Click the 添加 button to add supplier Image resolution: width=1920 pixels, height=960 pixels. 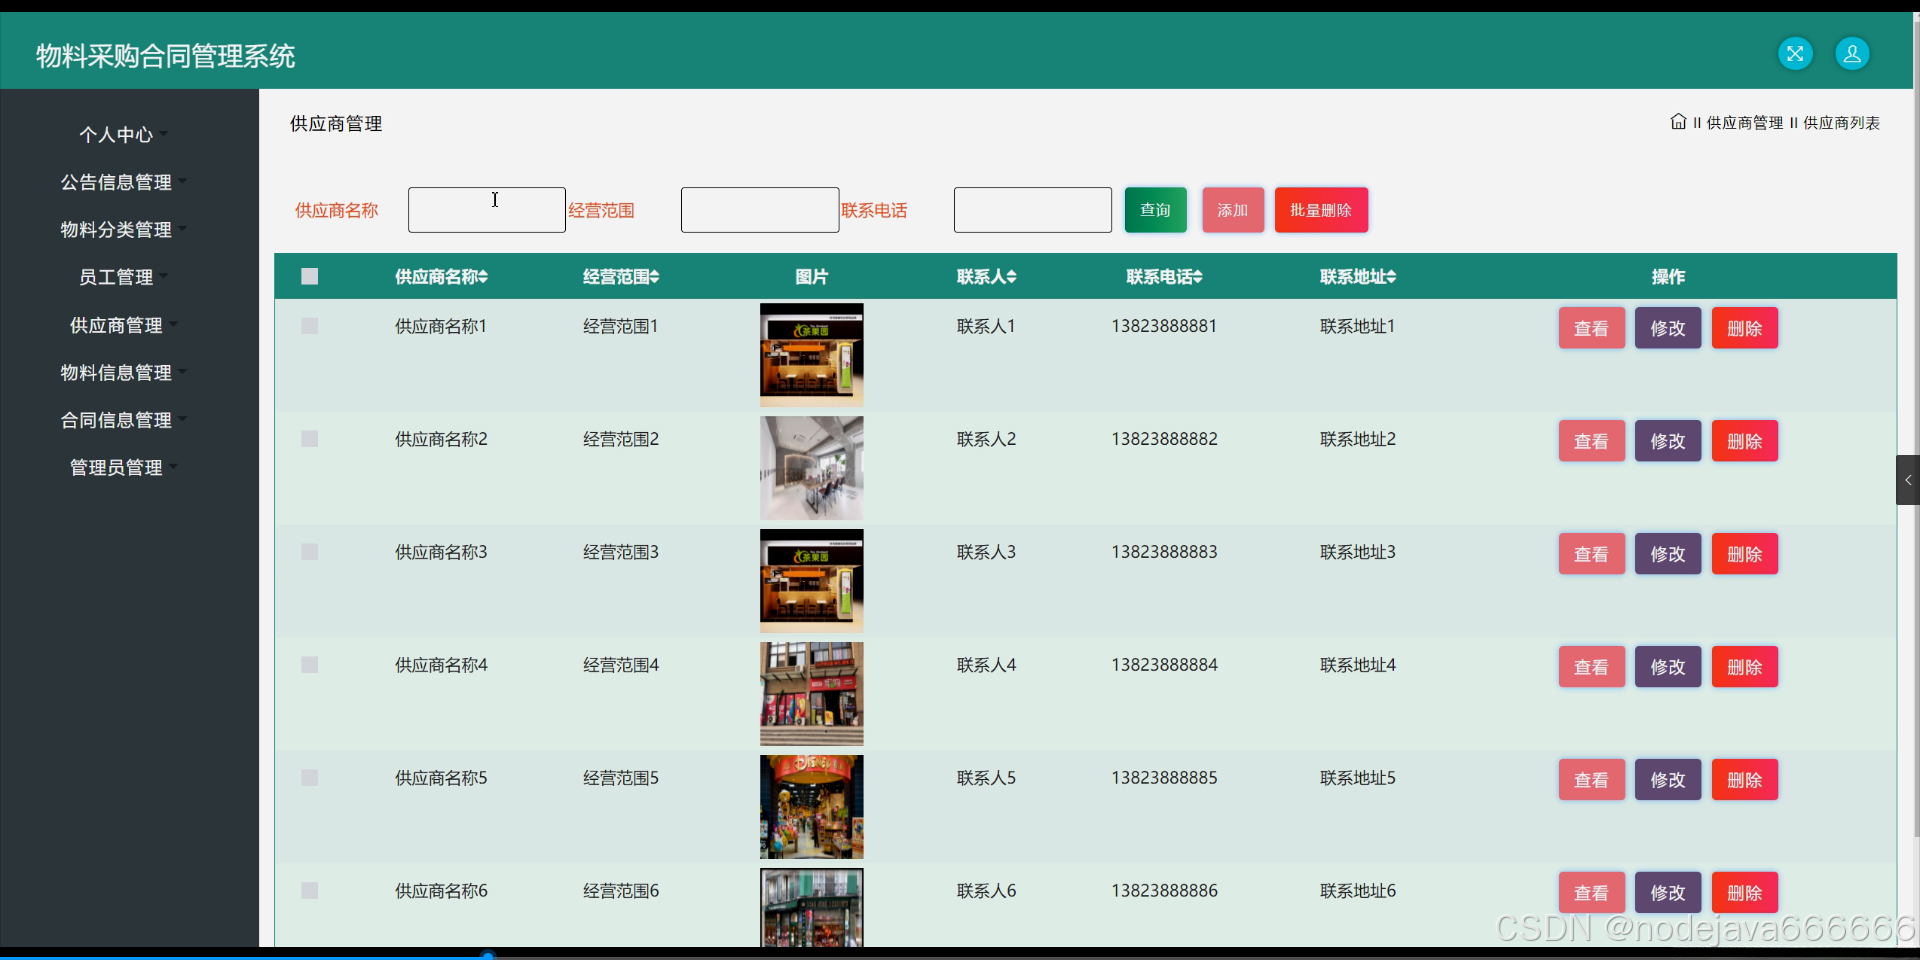click(x=1233, y=210)
